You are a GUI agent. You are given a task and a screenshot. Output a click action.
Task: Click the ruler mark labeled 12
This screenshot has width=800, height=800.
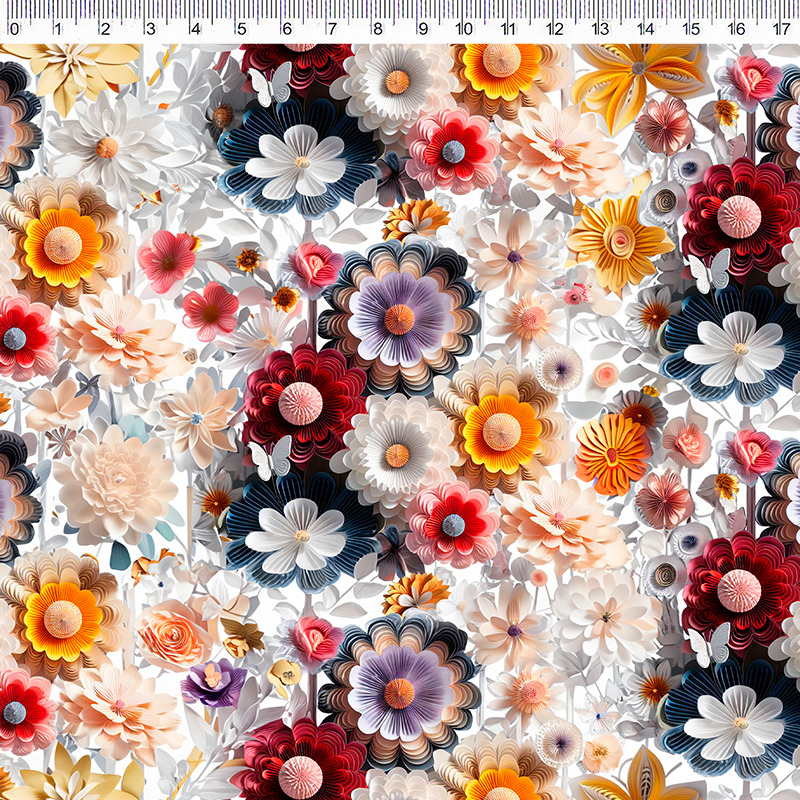555,29
